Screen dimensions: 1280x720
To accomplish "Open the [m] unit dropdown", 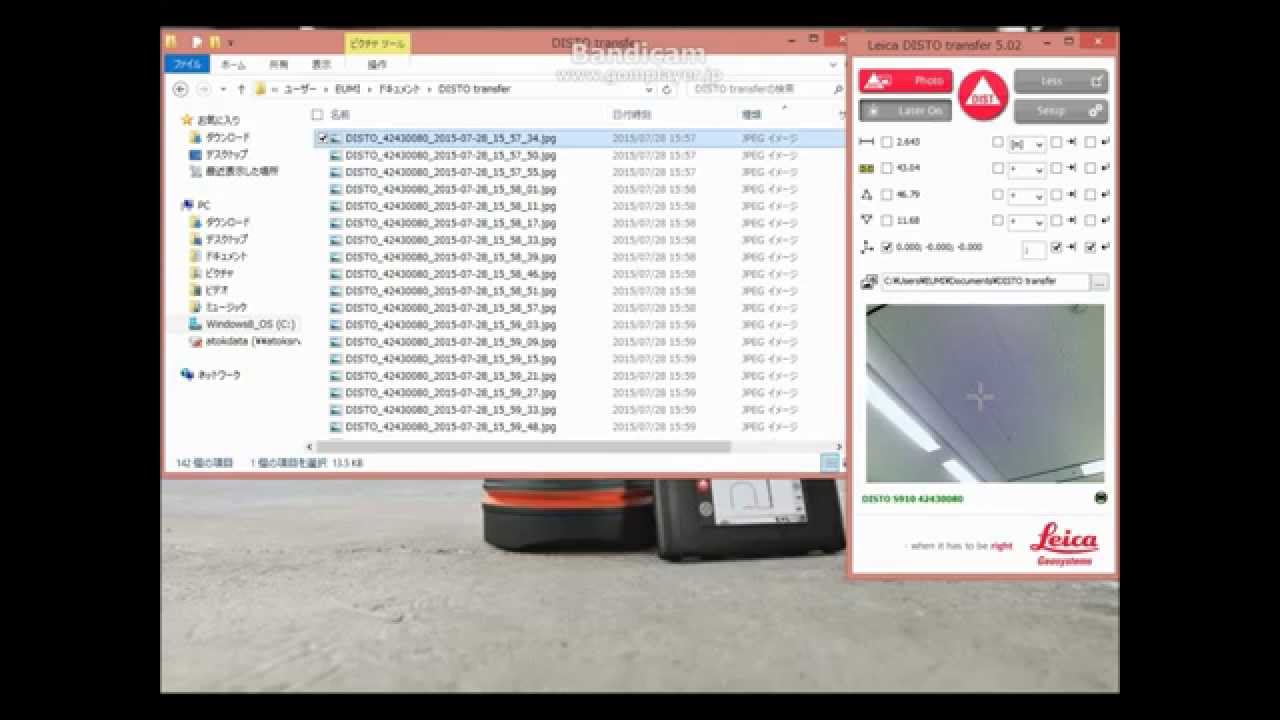I will [x=1026, y=144].
